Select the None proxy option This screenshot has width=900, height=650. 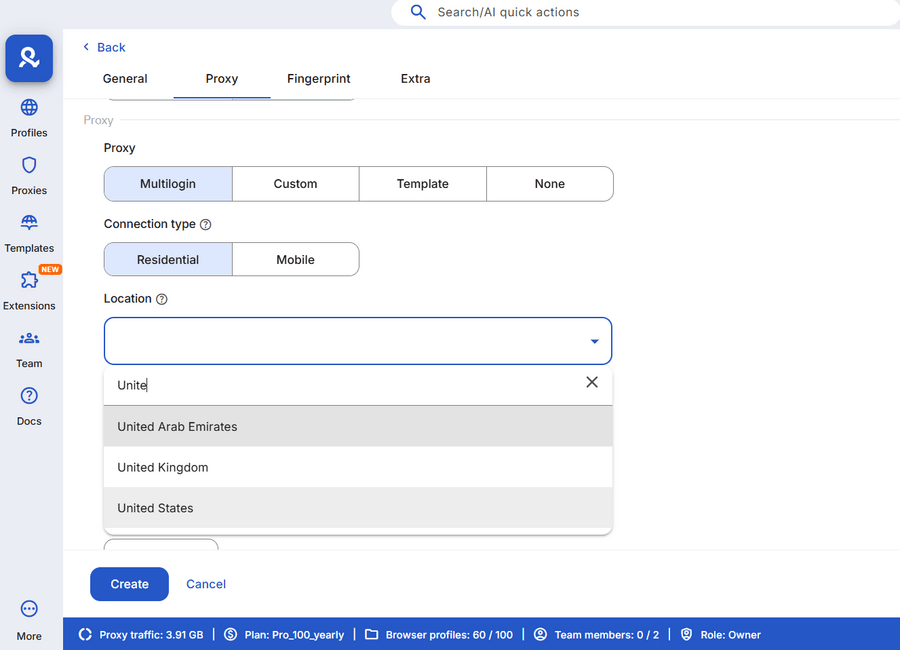[549, 183]
